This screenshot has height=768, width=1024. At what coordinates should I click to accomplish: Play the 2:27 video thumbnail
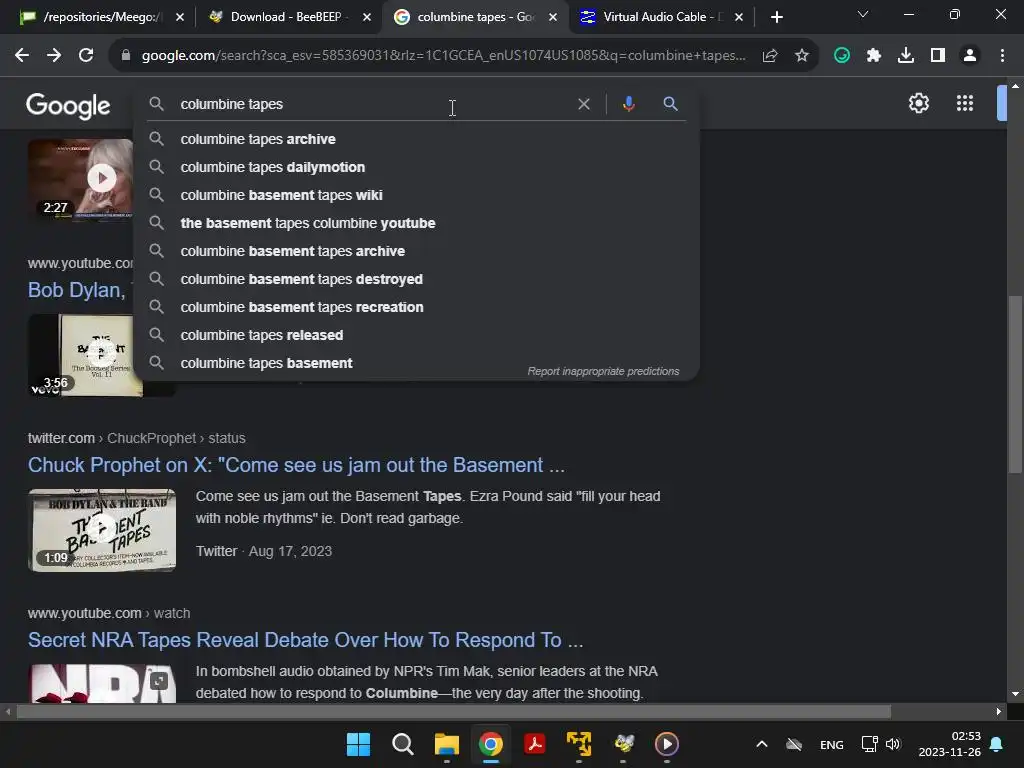tap(81, 178)
